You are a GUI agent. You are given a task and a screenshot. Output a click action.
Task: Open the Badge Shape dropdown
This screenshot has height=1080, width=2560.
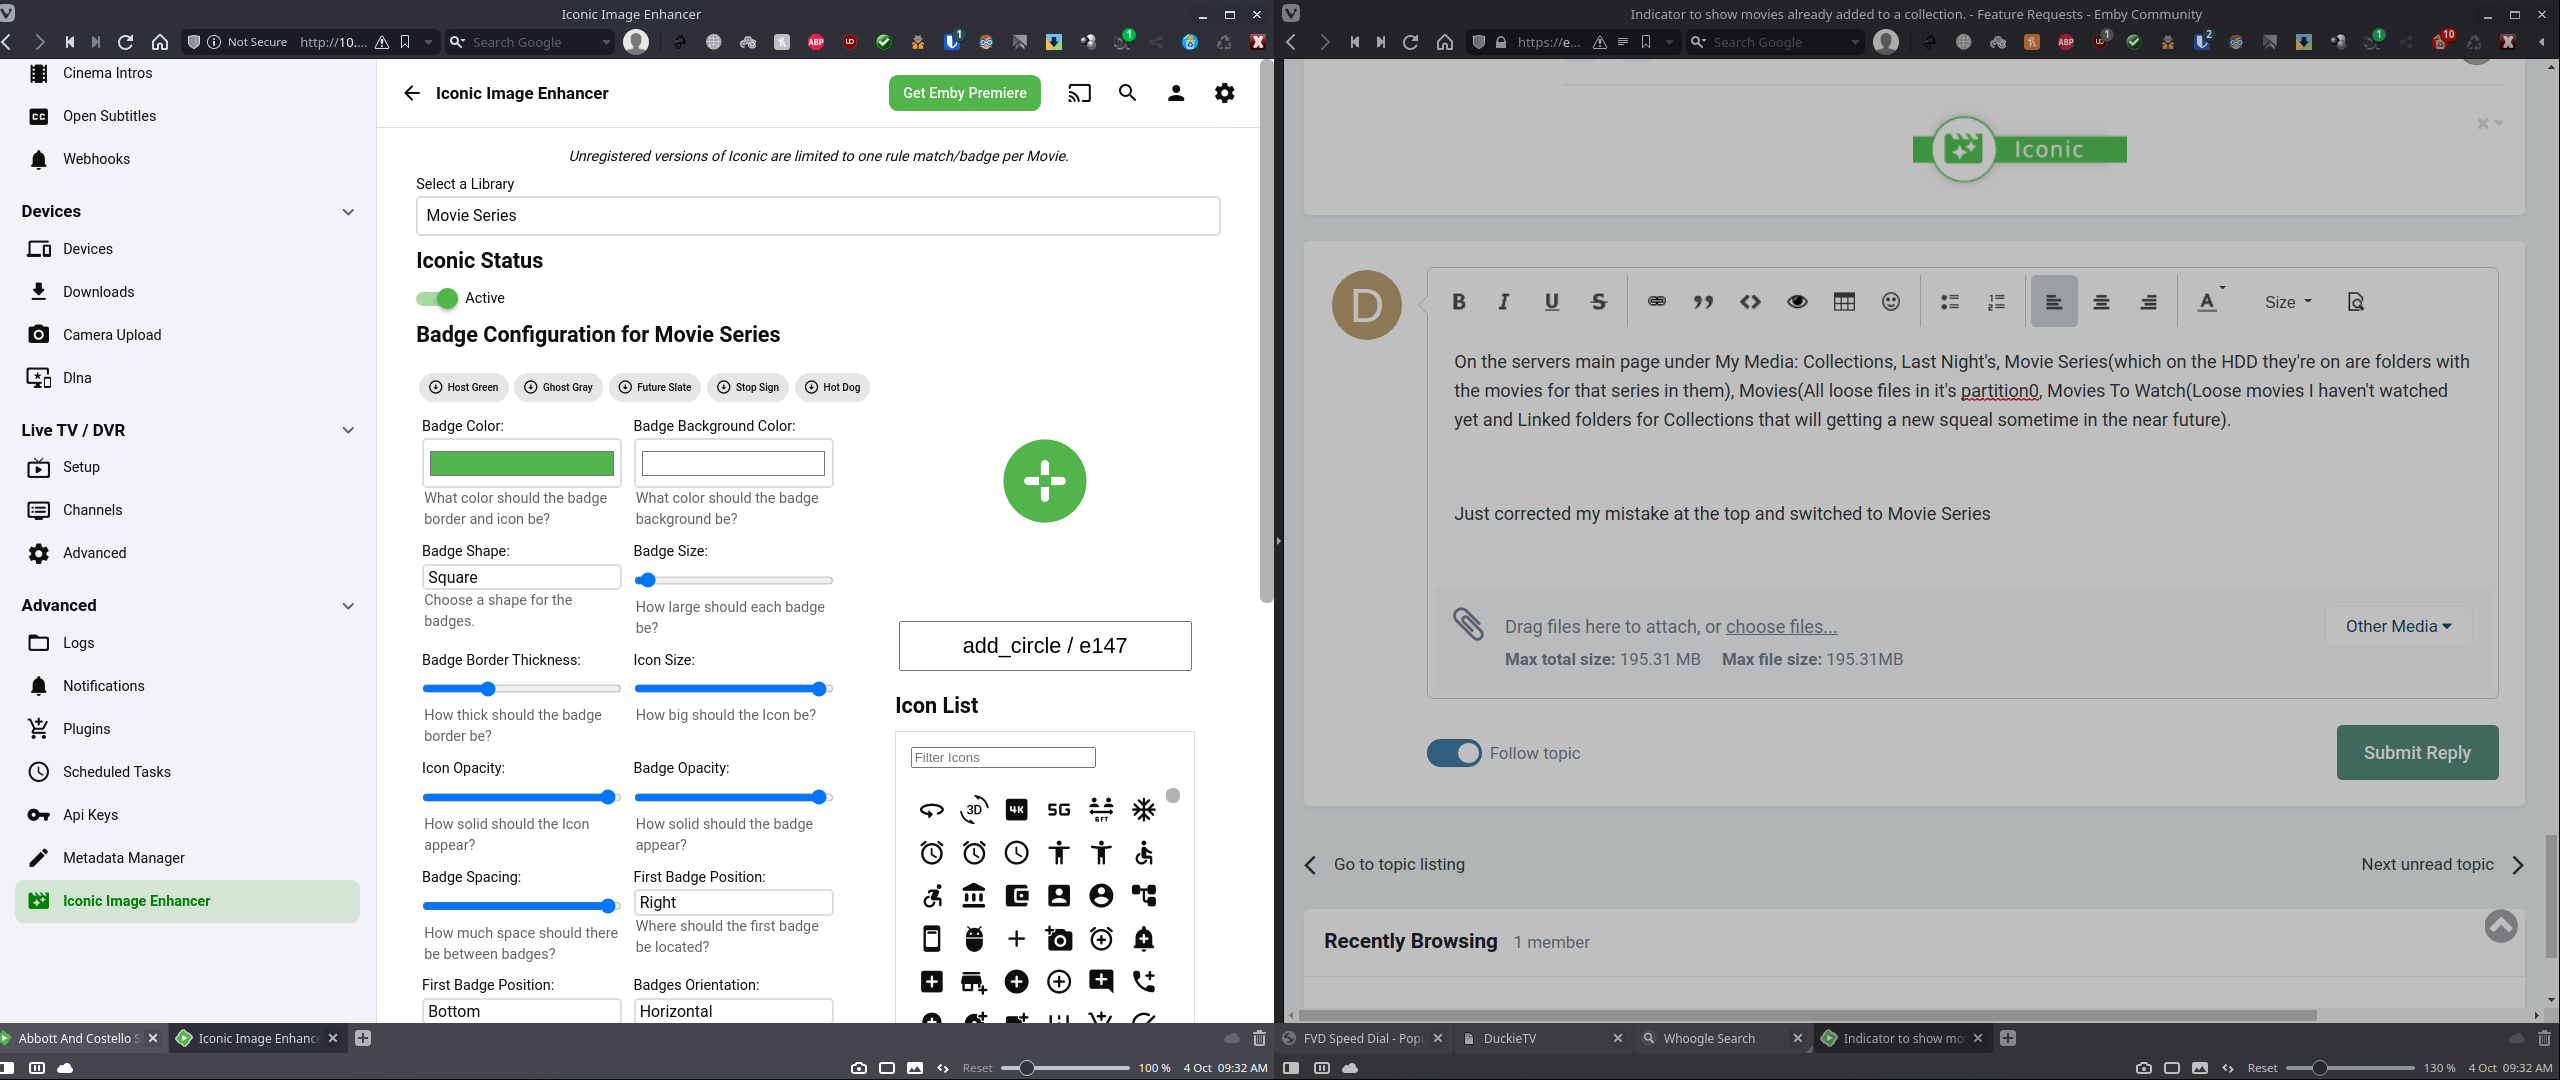(x=521, y=577)
